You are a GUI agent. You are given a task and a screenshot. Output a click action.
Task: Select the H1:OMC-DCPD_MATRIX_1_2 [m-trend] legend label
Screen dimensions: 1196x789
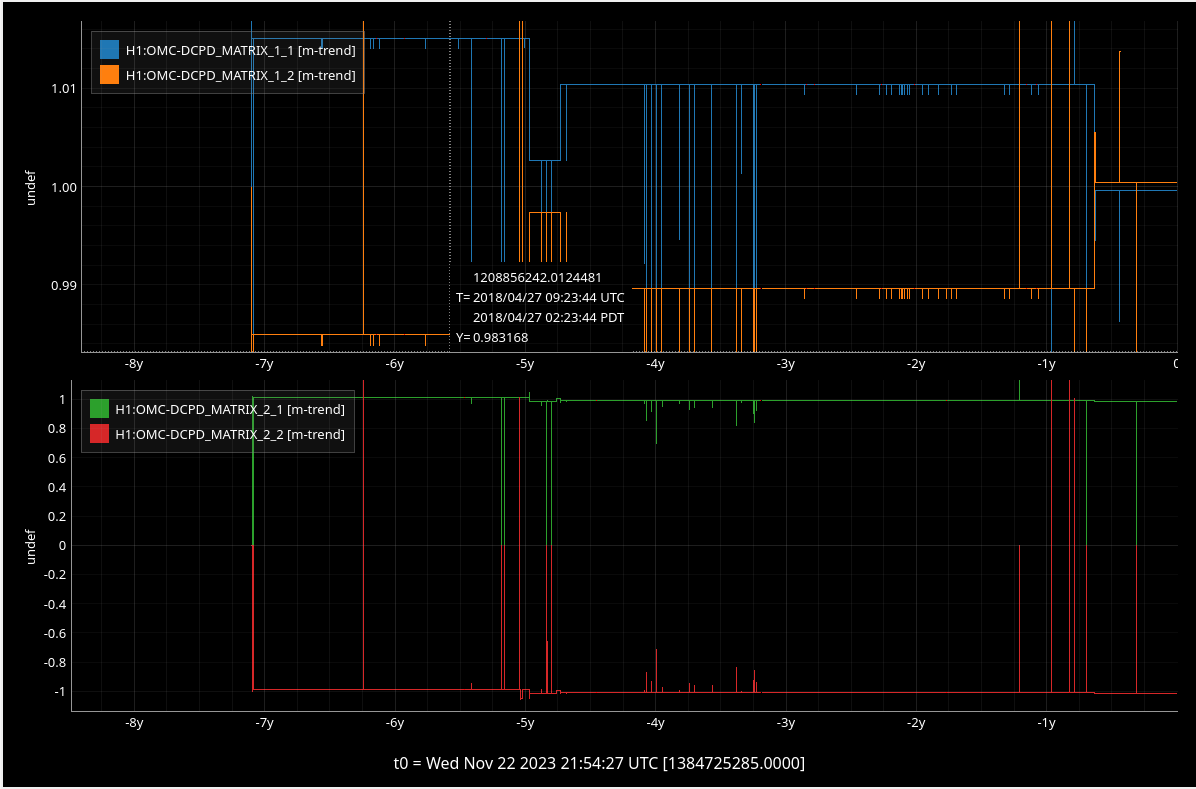tap(240, 75)
